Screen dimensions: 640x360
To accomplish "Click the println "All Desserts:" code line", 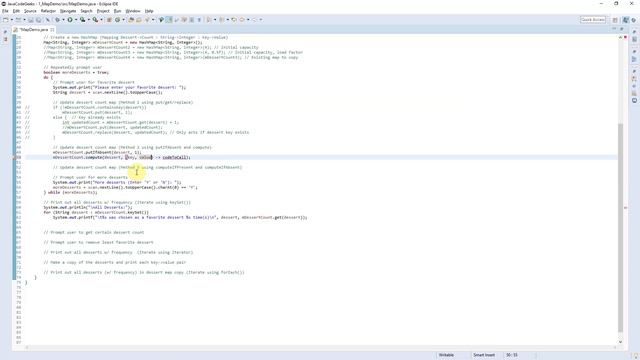I will pyautogui.click(x=88, y=207).
